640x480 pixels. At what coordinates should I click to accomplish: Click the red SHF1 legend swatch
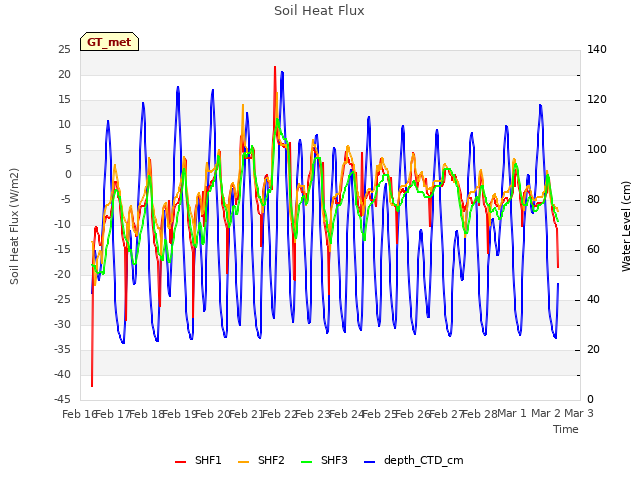pos(180,462)
